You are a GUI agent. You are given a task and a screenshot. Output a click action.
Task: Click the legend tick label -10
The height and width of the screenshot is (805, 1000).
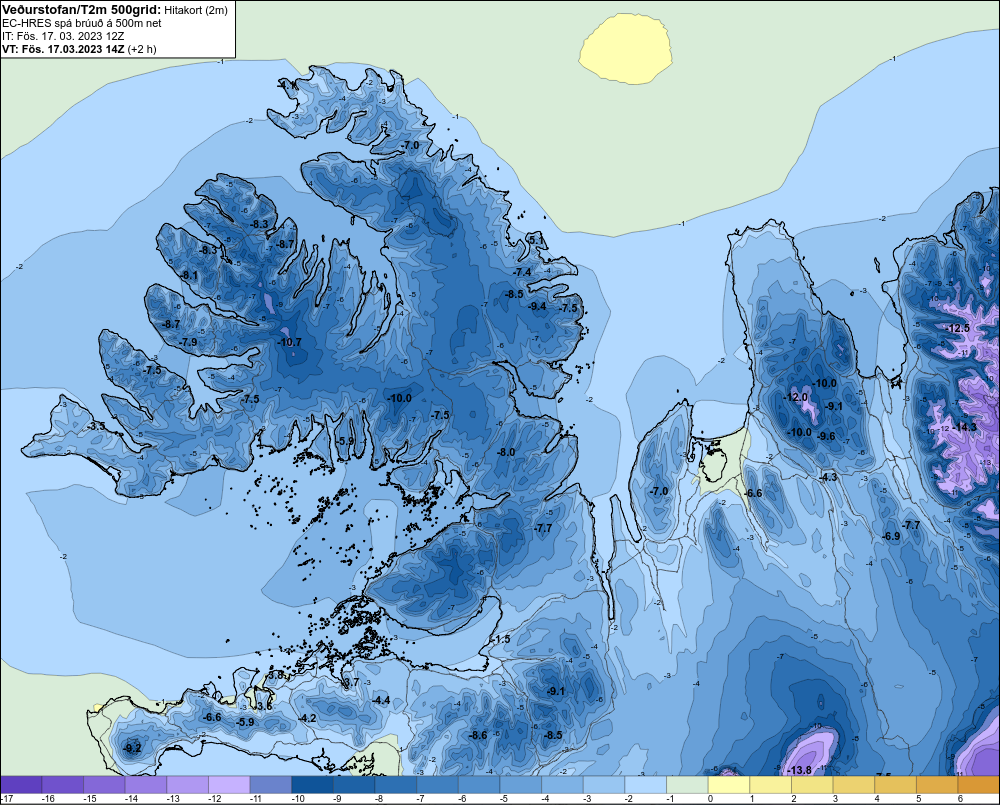click(298, 799)
